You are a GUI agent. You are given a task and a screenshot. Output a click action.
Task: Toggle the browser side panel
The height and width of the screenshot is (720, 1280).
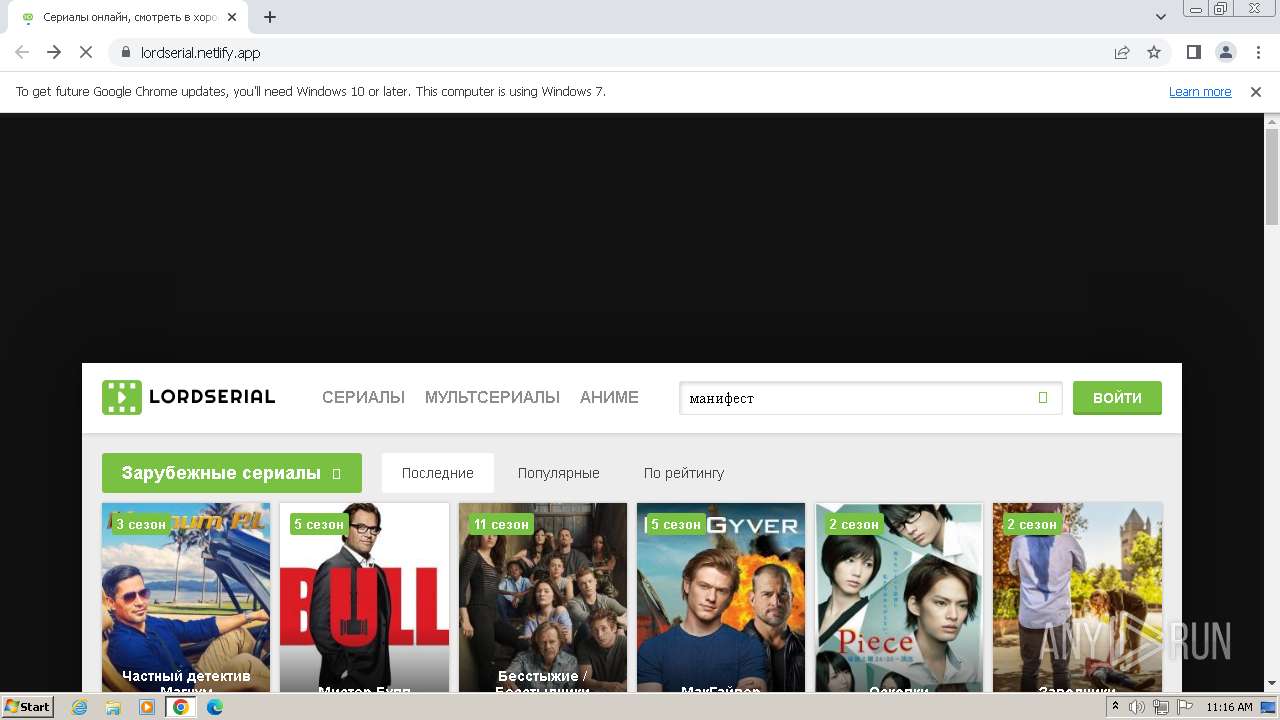pos(1193,52)
